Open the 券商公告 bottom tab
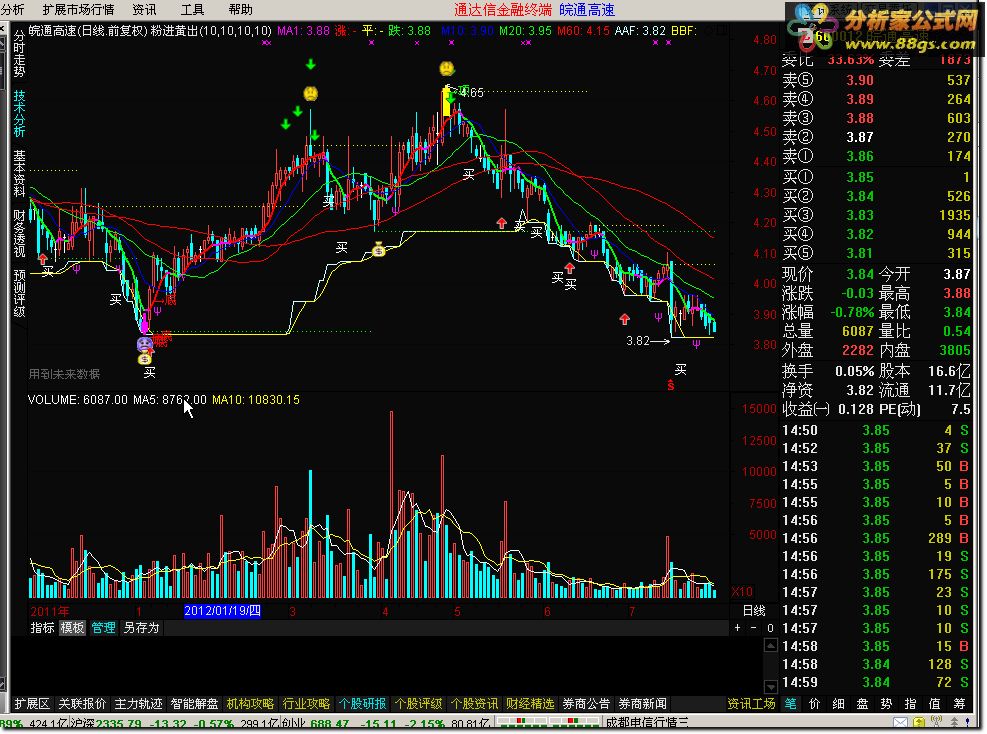 (x=586, y=704)
